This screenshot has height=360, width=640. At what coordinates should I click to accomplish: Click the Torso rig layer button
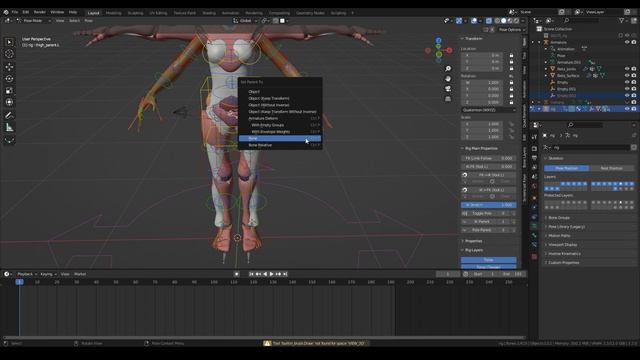coord(489,260)
